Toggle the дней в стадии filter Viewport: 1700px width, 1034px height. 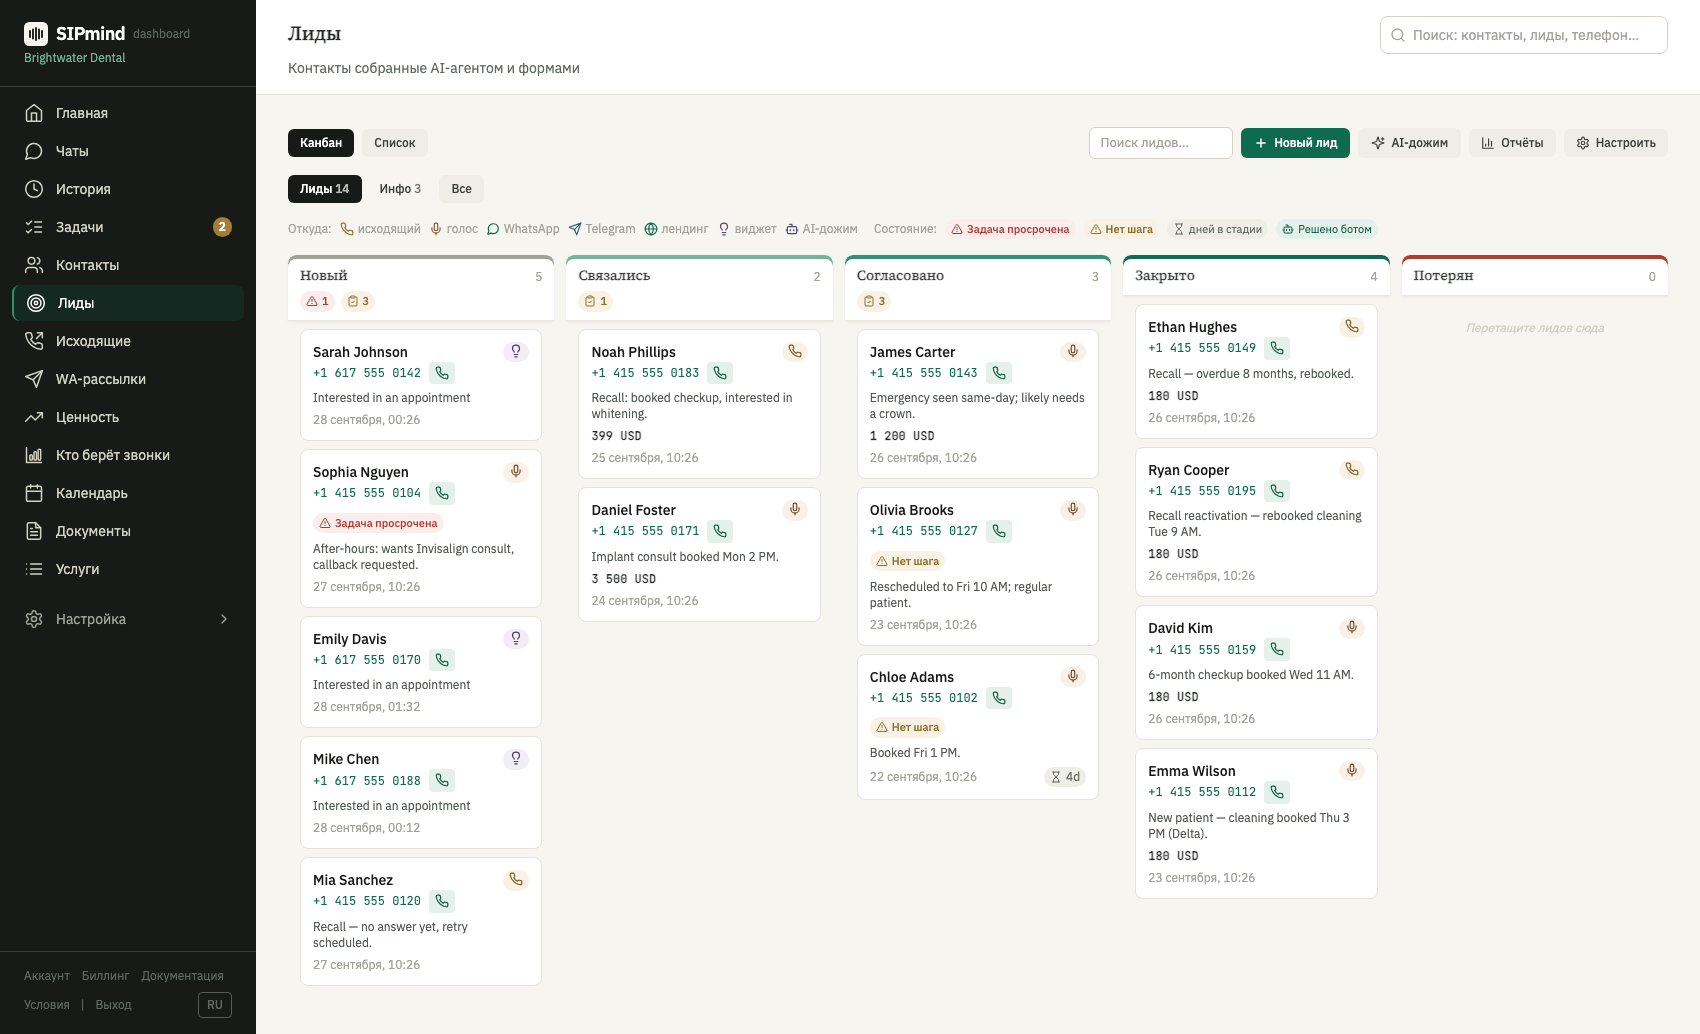(1218, 229)
